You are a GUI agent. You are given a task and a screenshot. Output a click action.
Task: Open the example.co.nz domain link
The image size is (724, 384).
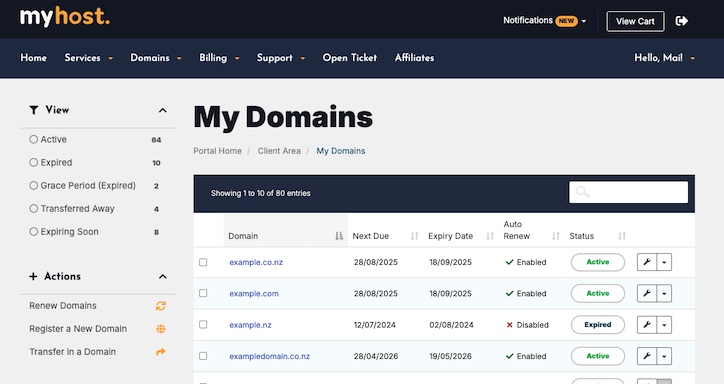[256, 262]
